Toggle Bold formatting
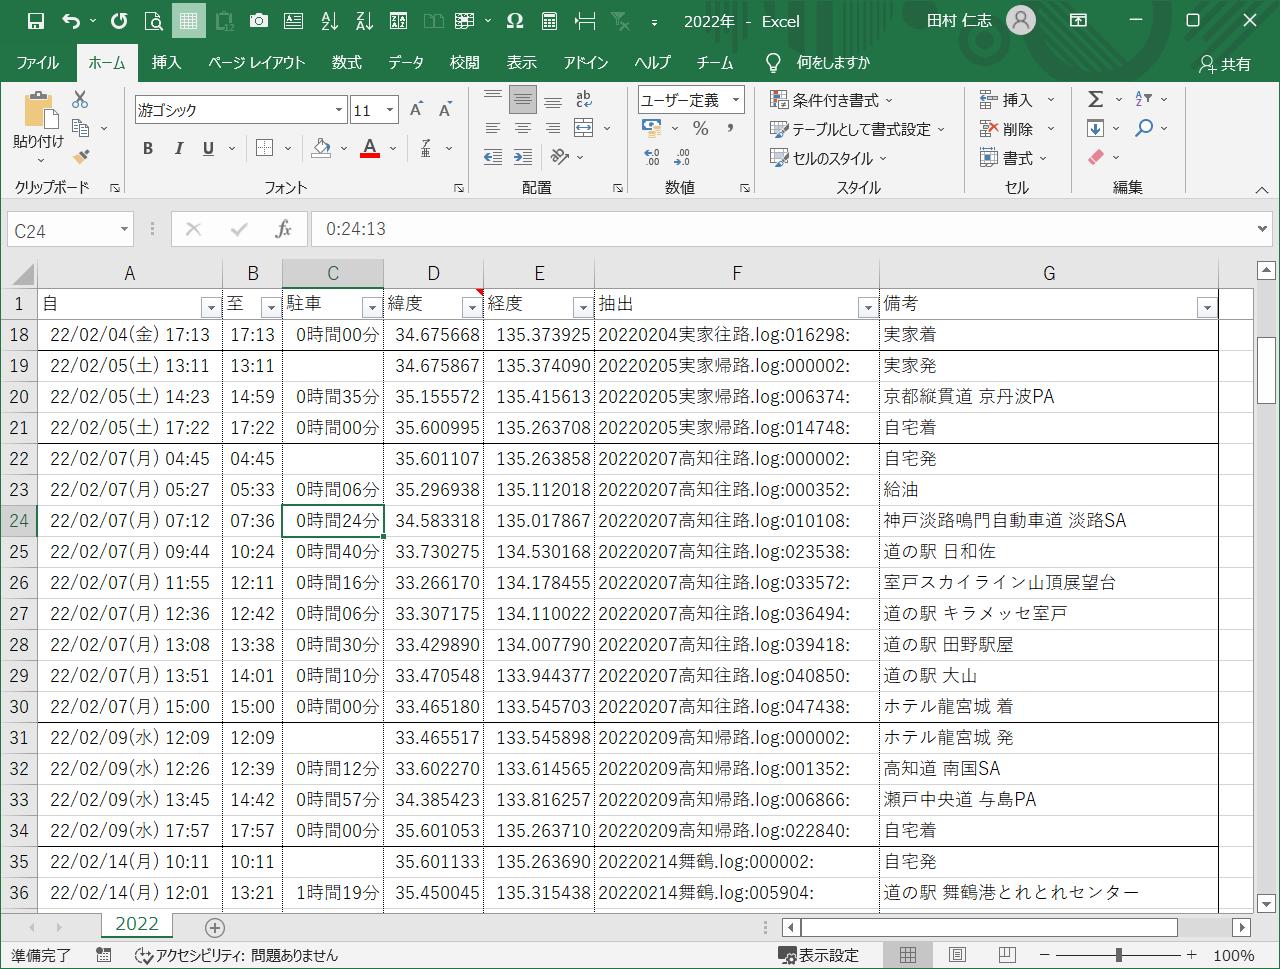 pos(148,148)
